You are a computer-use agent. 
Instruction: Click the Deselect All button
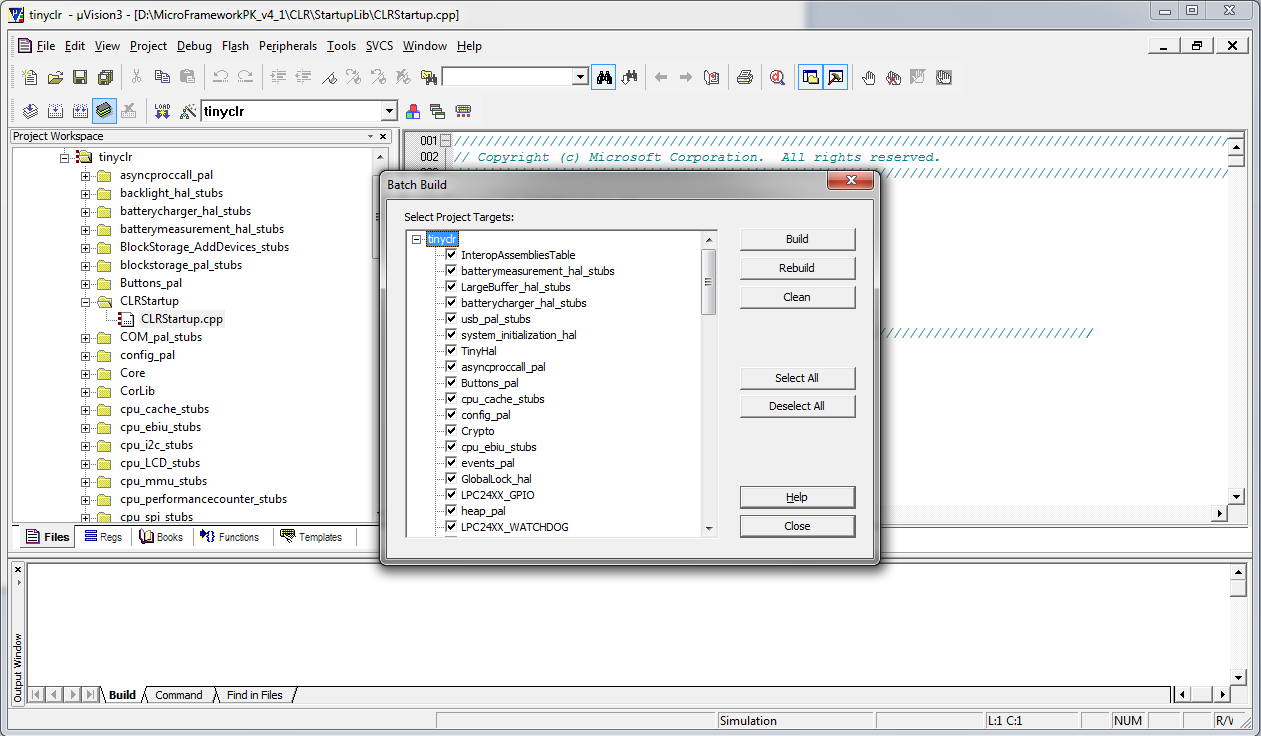[797, 406]
